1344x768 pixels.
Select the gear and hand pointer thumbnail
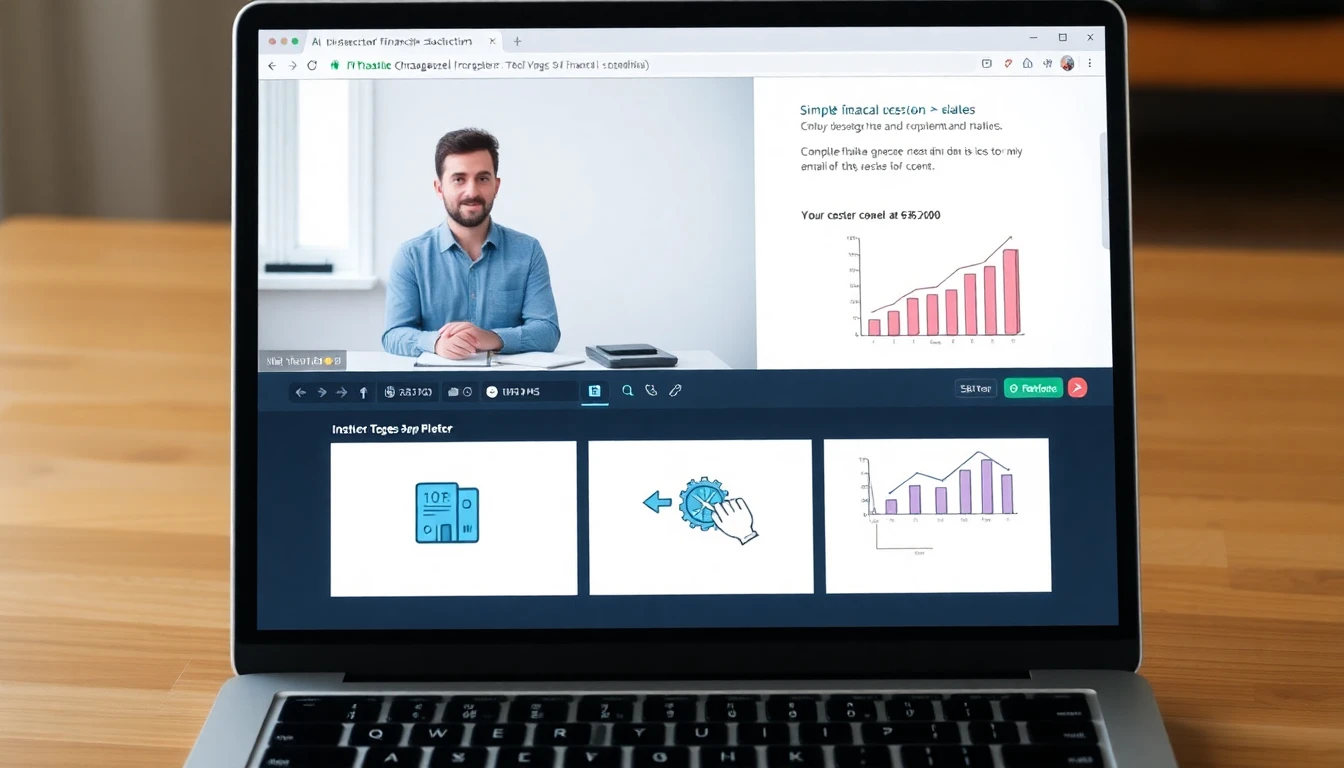[x=700, y=518]
